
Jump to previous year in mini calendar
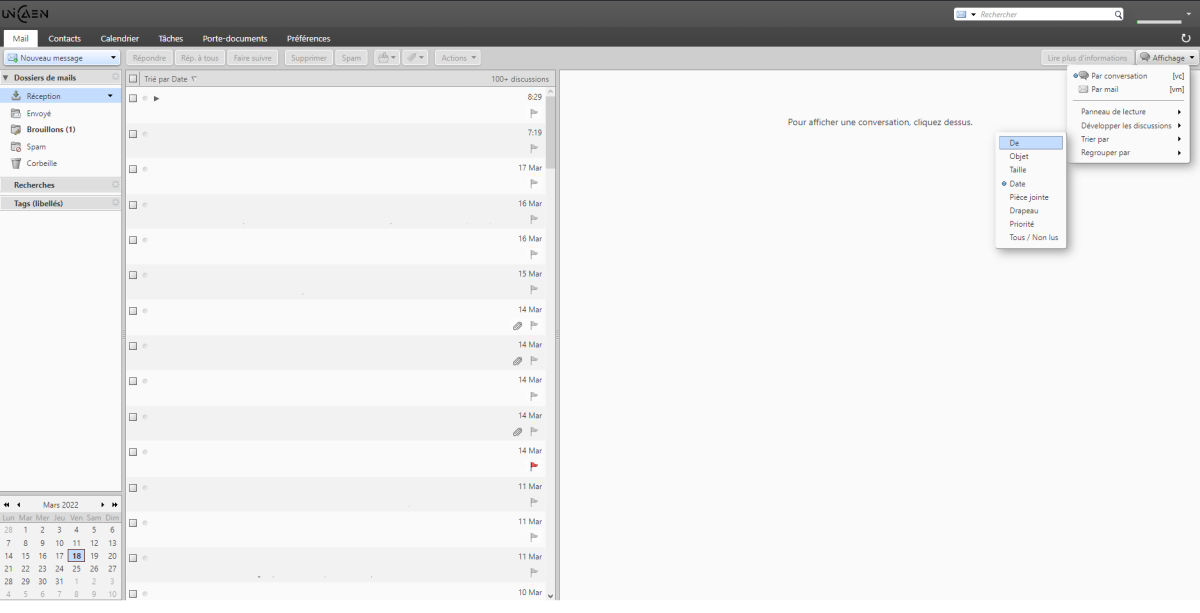[x=7, y=505]
